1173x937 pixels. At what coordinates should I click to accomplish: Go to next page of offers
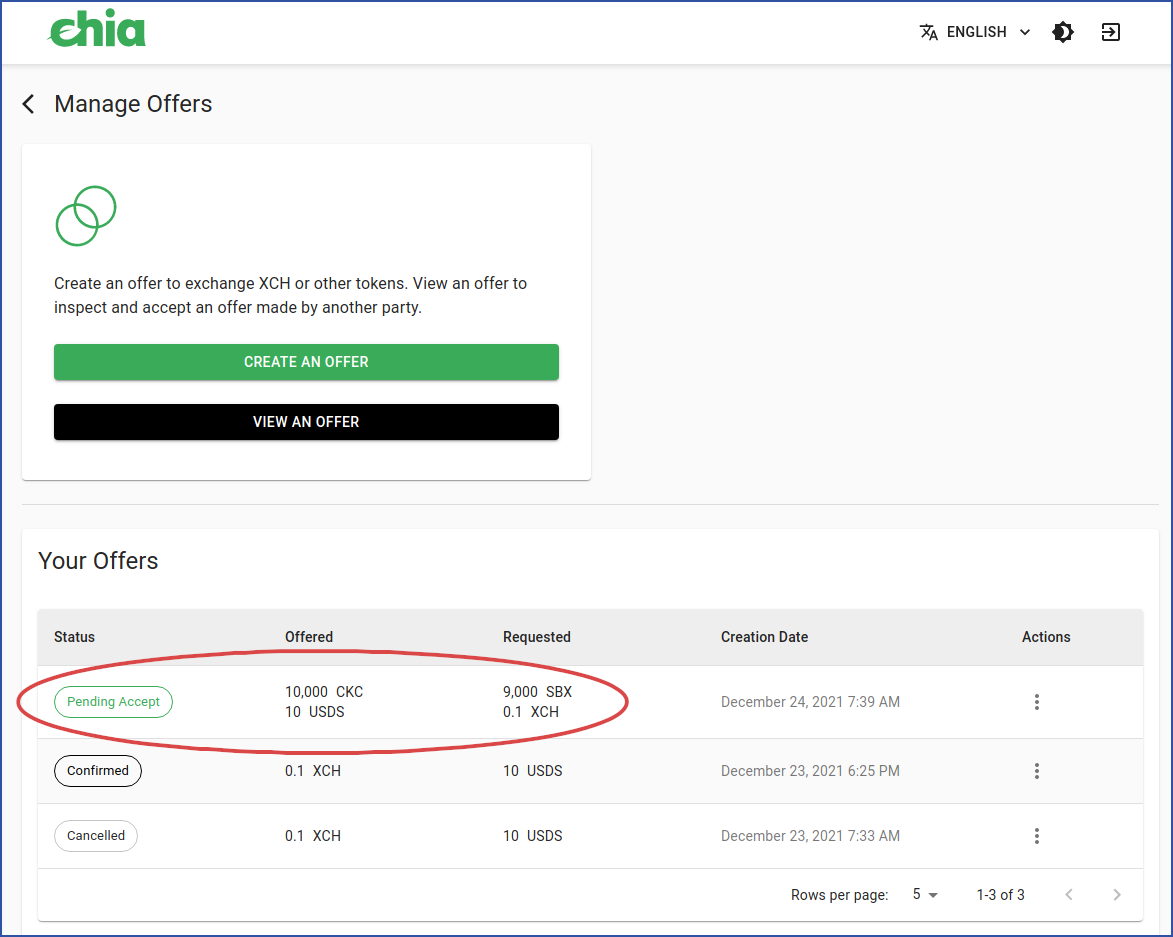click(x=1117, y=894)
